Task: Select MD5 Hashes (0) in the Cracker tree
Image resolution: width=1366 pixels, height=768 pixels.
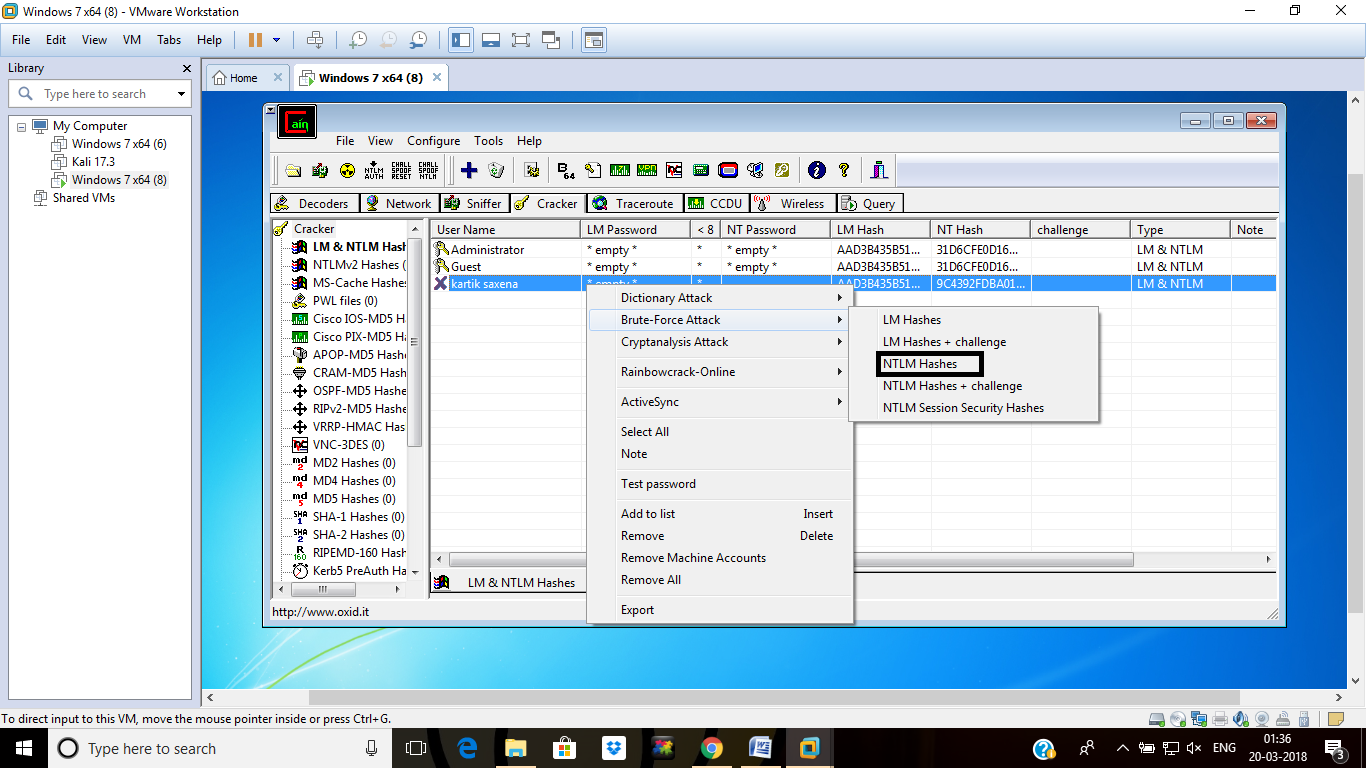Action: click(x=353, y=499)
